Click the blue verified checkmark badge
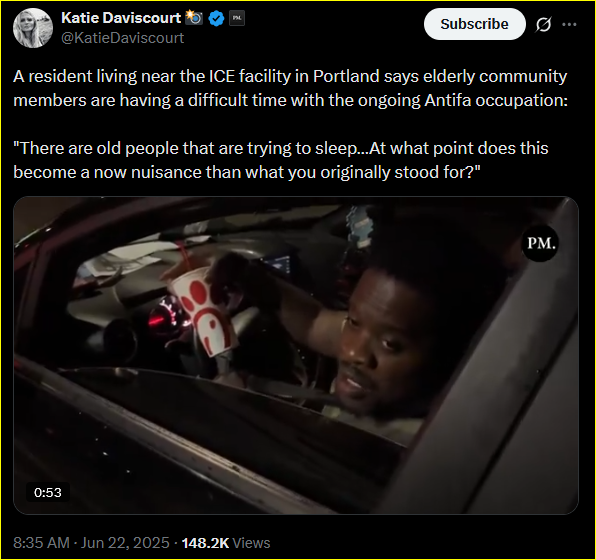This screenshot has height=560, width=596. click(x=217, y=18)
